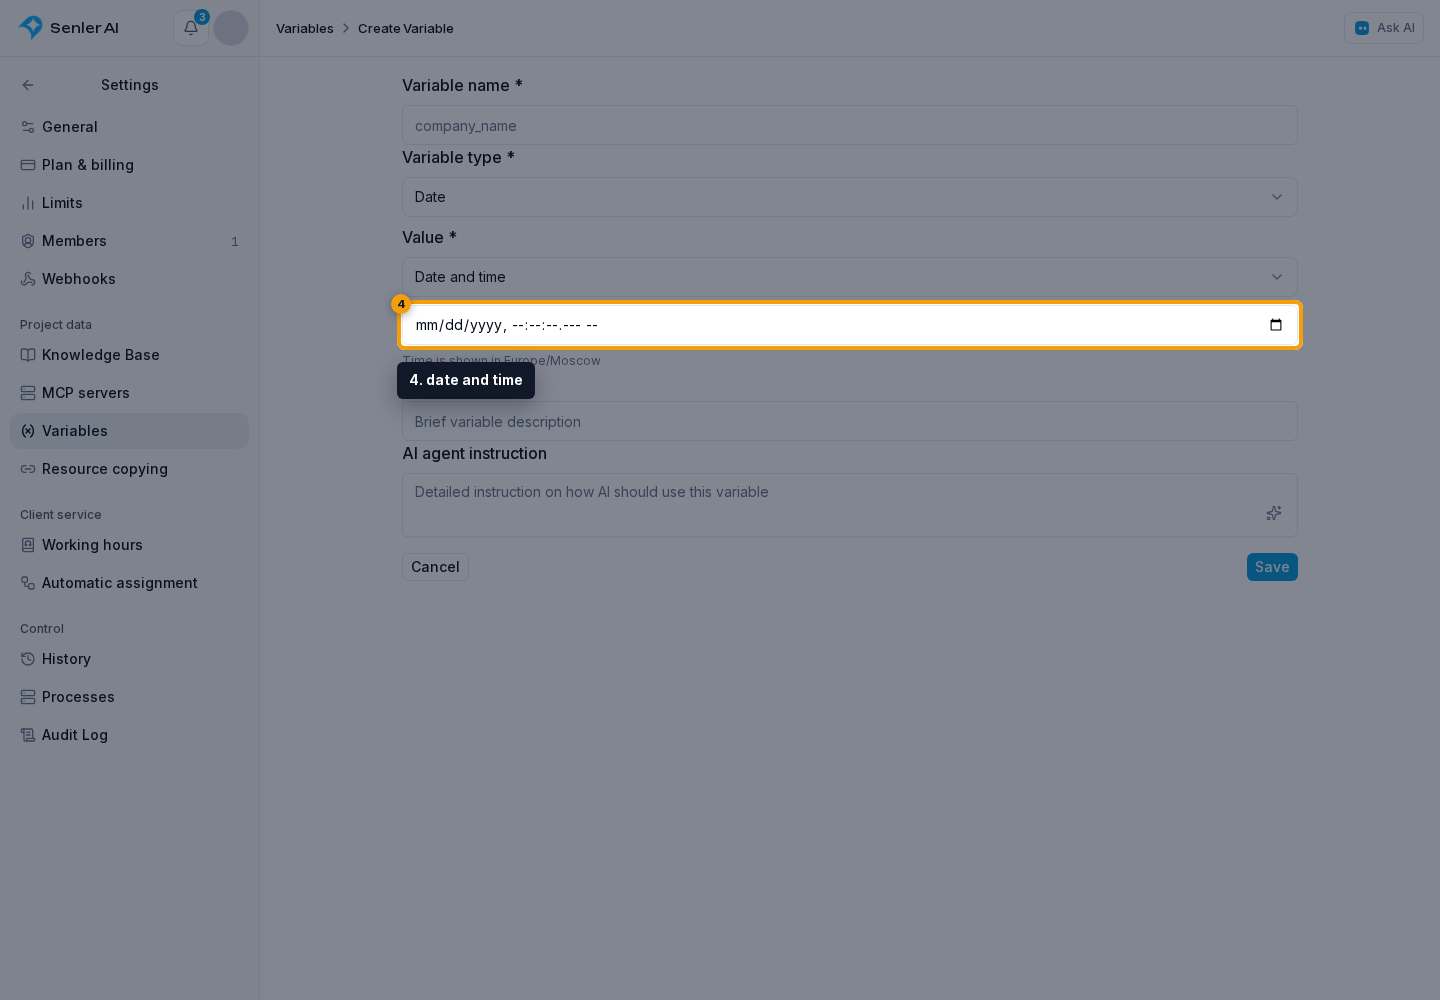The height and width of the screenshot is (1000, 1440).
Task: Open Members settings page
Action: [130, 241]
